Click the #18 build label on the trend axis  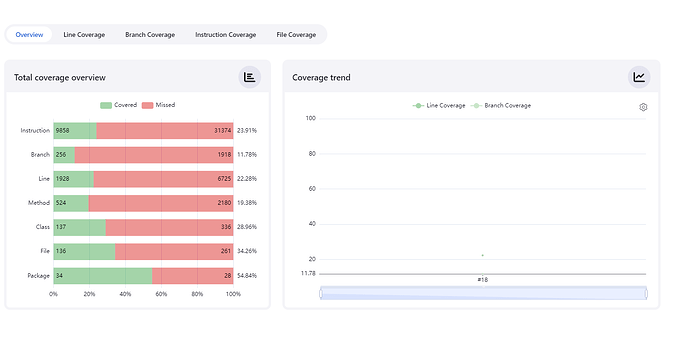point(482,280)
